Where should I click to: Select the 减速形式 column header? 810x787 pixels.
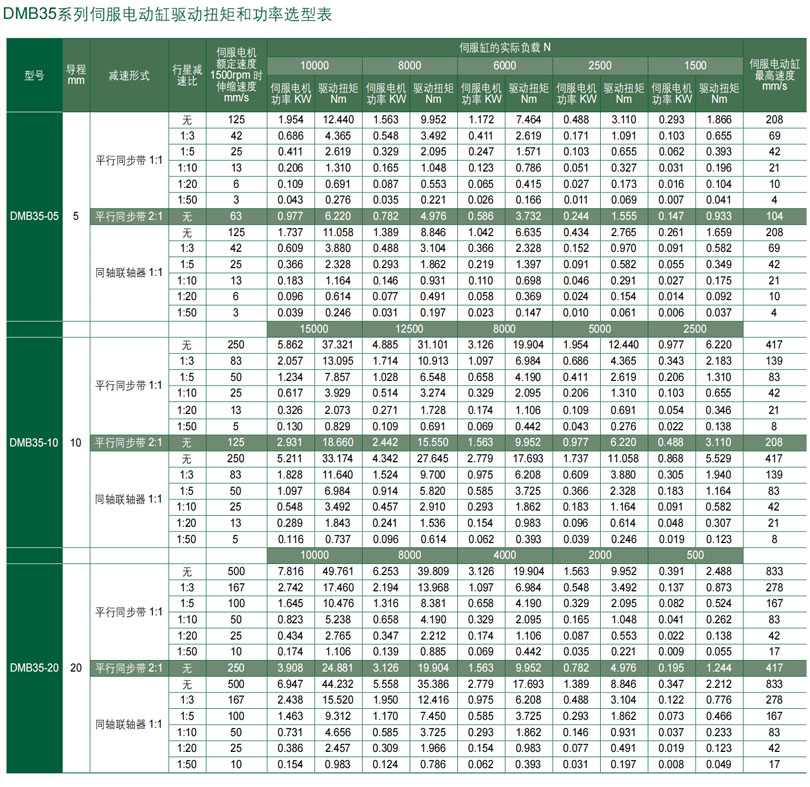(129, 76)
